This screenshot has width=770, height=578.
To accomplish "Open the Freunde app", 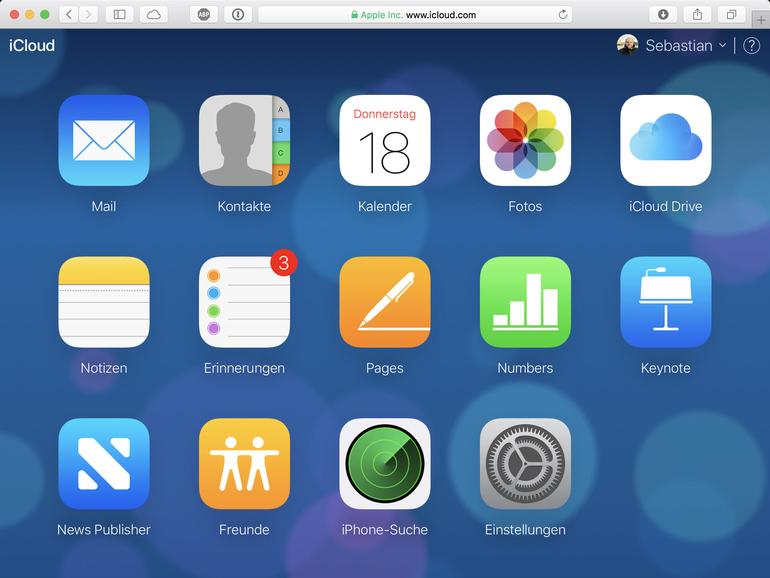I will [x=244, y=464].
